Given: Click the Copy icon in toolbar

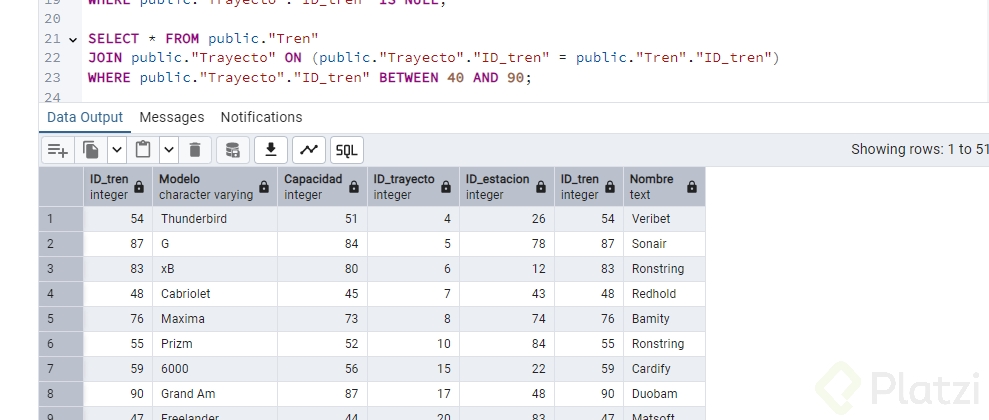Looking at the screenshot, I should (91, 150).
